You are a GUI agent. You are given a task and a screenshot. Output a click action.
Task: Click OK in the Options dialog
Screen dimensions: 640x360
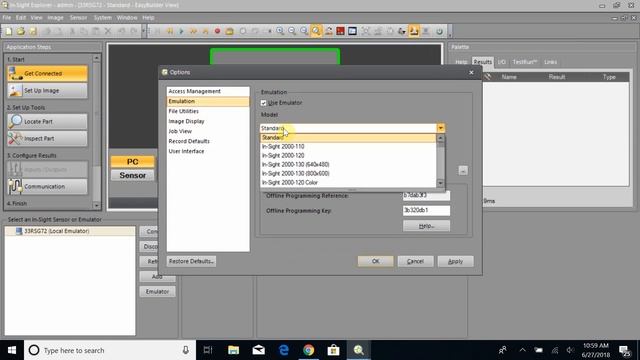coord(376,261)
